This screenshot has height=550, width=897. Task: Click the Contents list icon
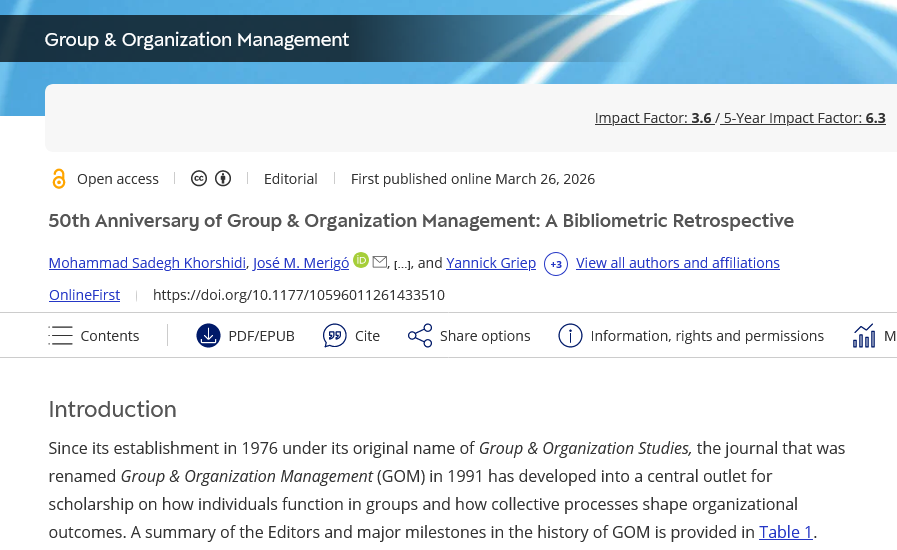tap(60, 335)
